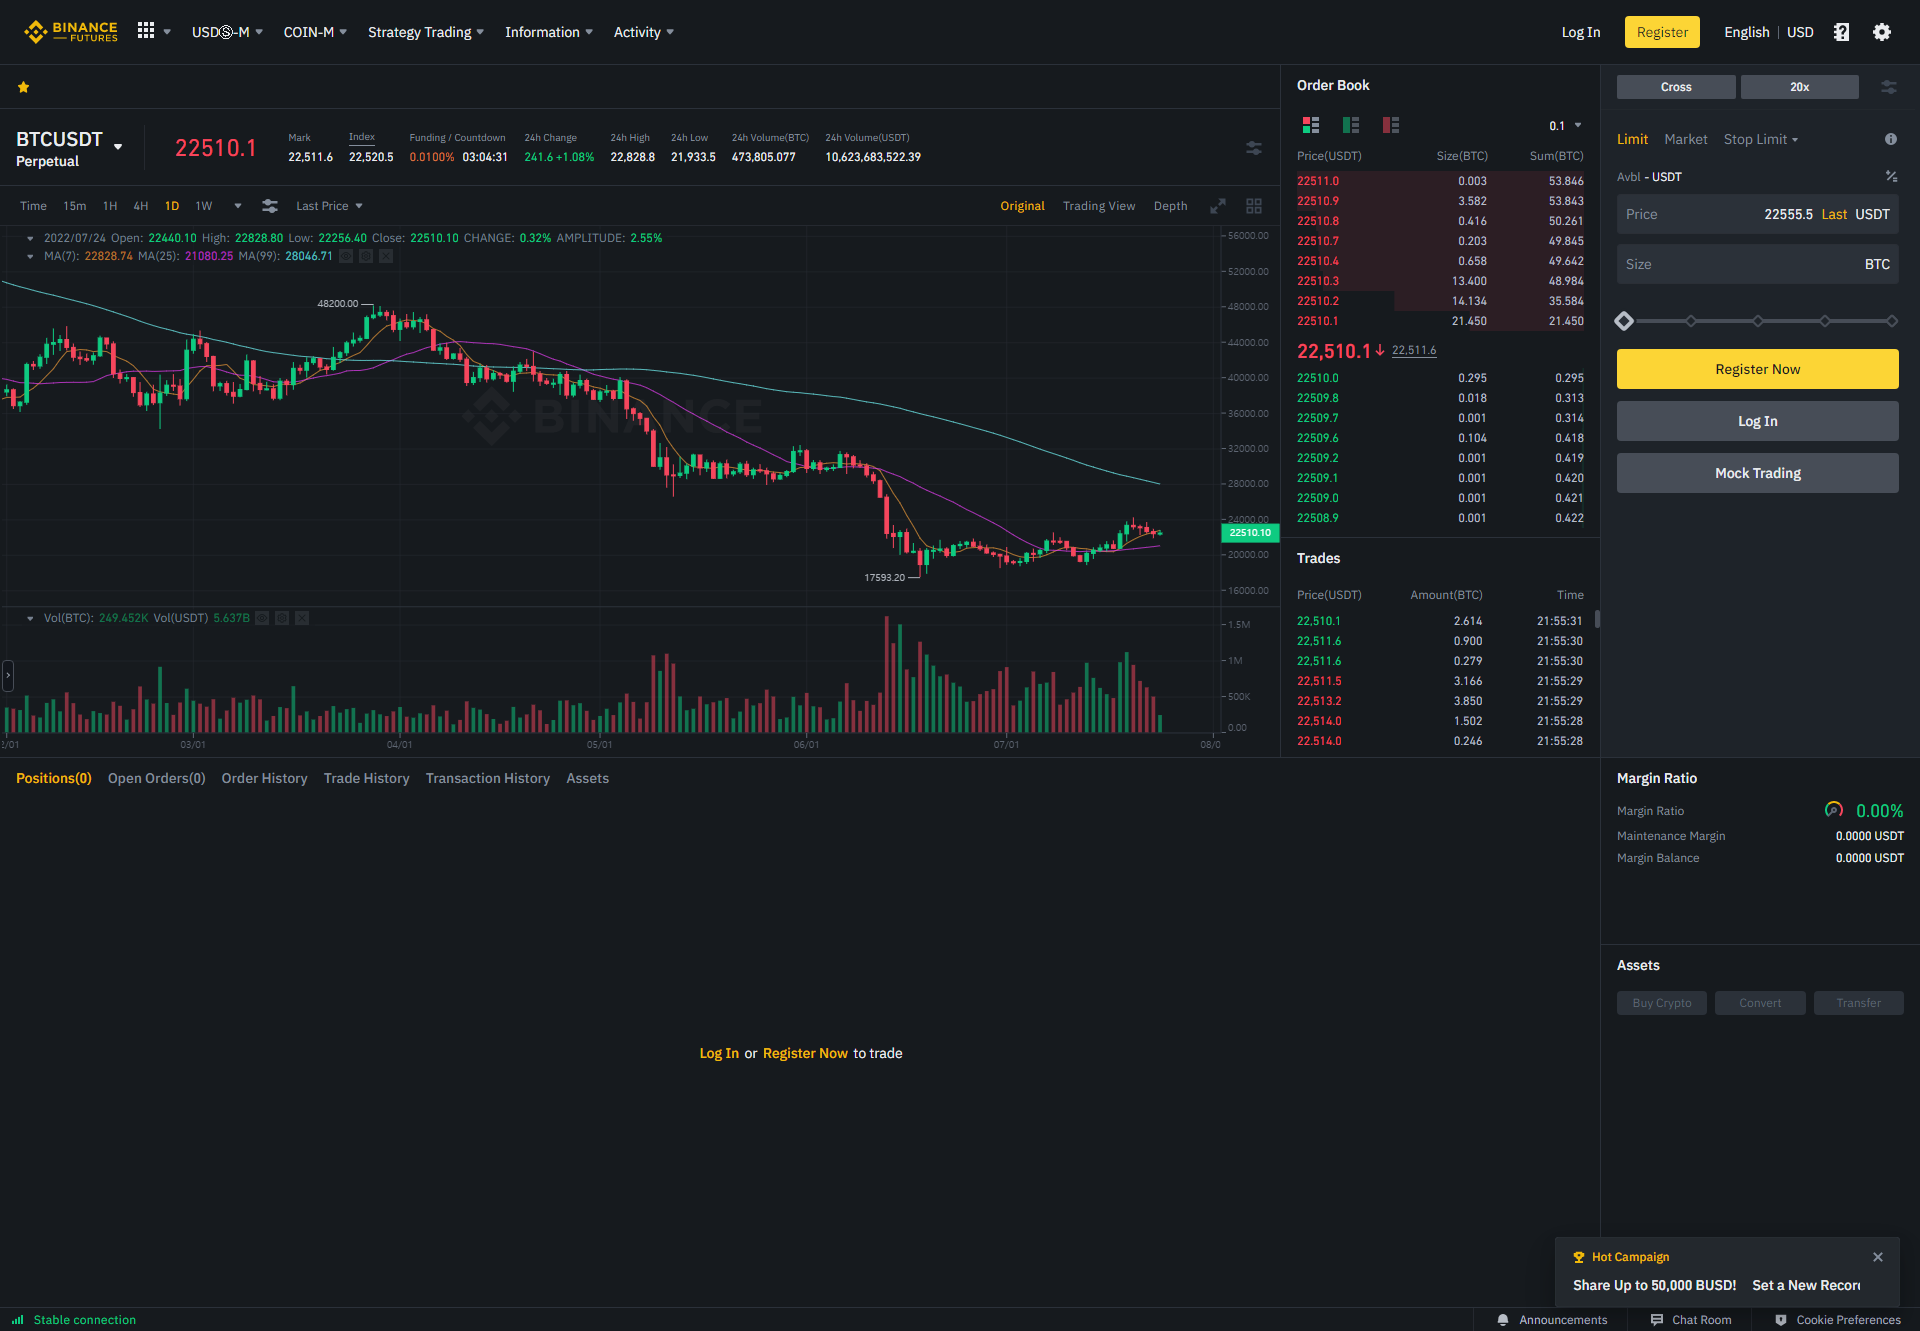This screenshot has height=1331, width=1920.
Task: Show only sell orders in order book
Action: coord(1390,125)
